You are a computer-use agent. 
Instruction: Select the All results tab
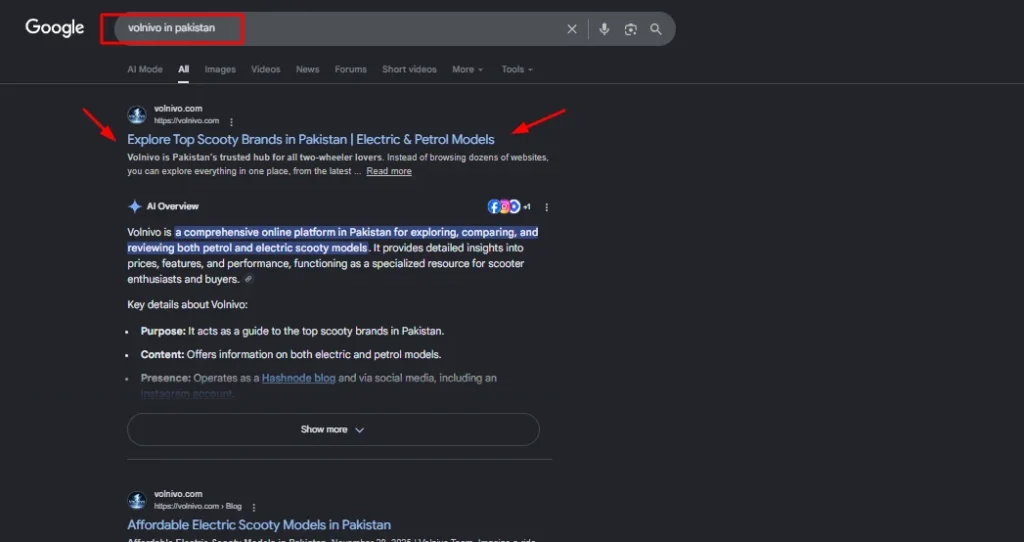click(184, 69)
